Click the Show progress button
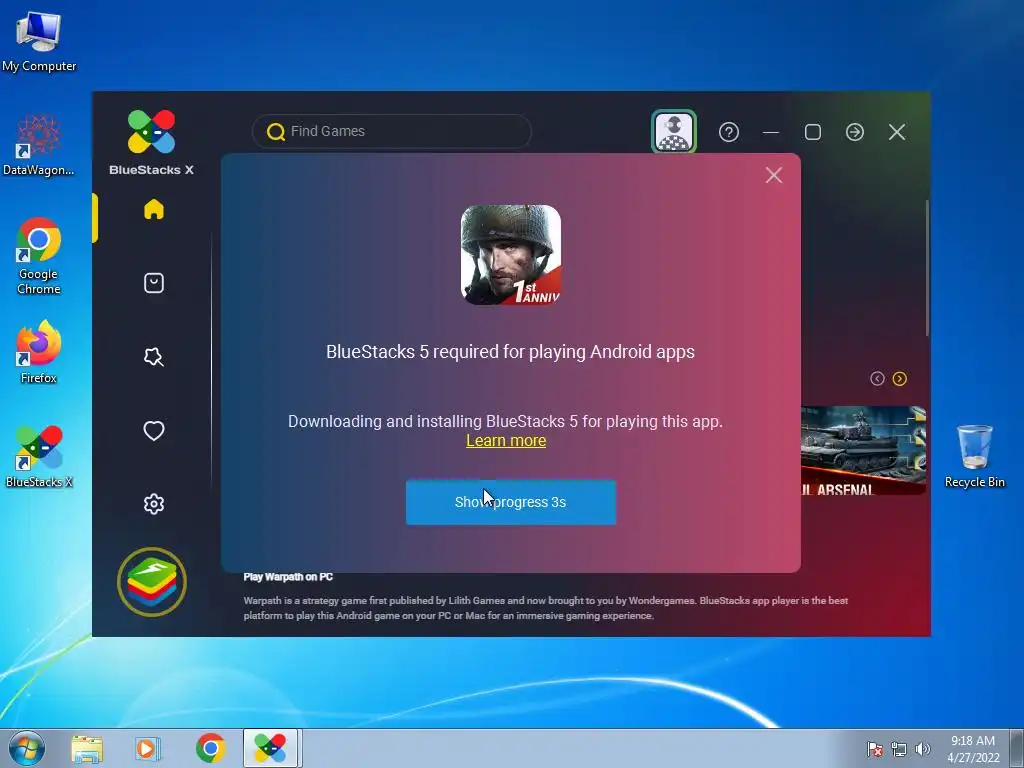The width and height of the screenshot is (1024, 768). pyautogui.click(x=511, y=502)
